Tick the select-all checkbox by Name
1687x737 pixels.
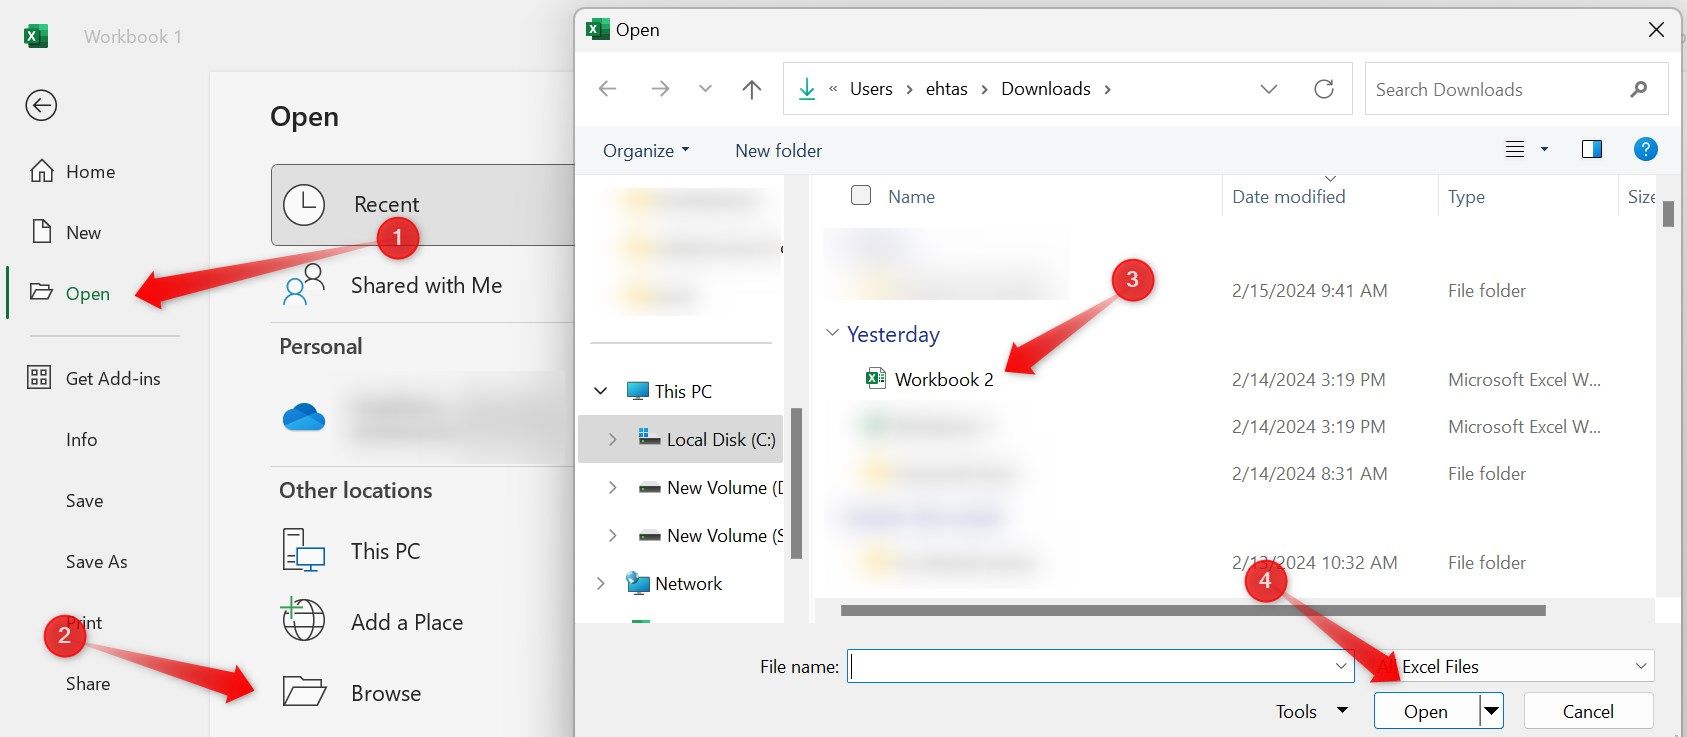tap(861, 195)
